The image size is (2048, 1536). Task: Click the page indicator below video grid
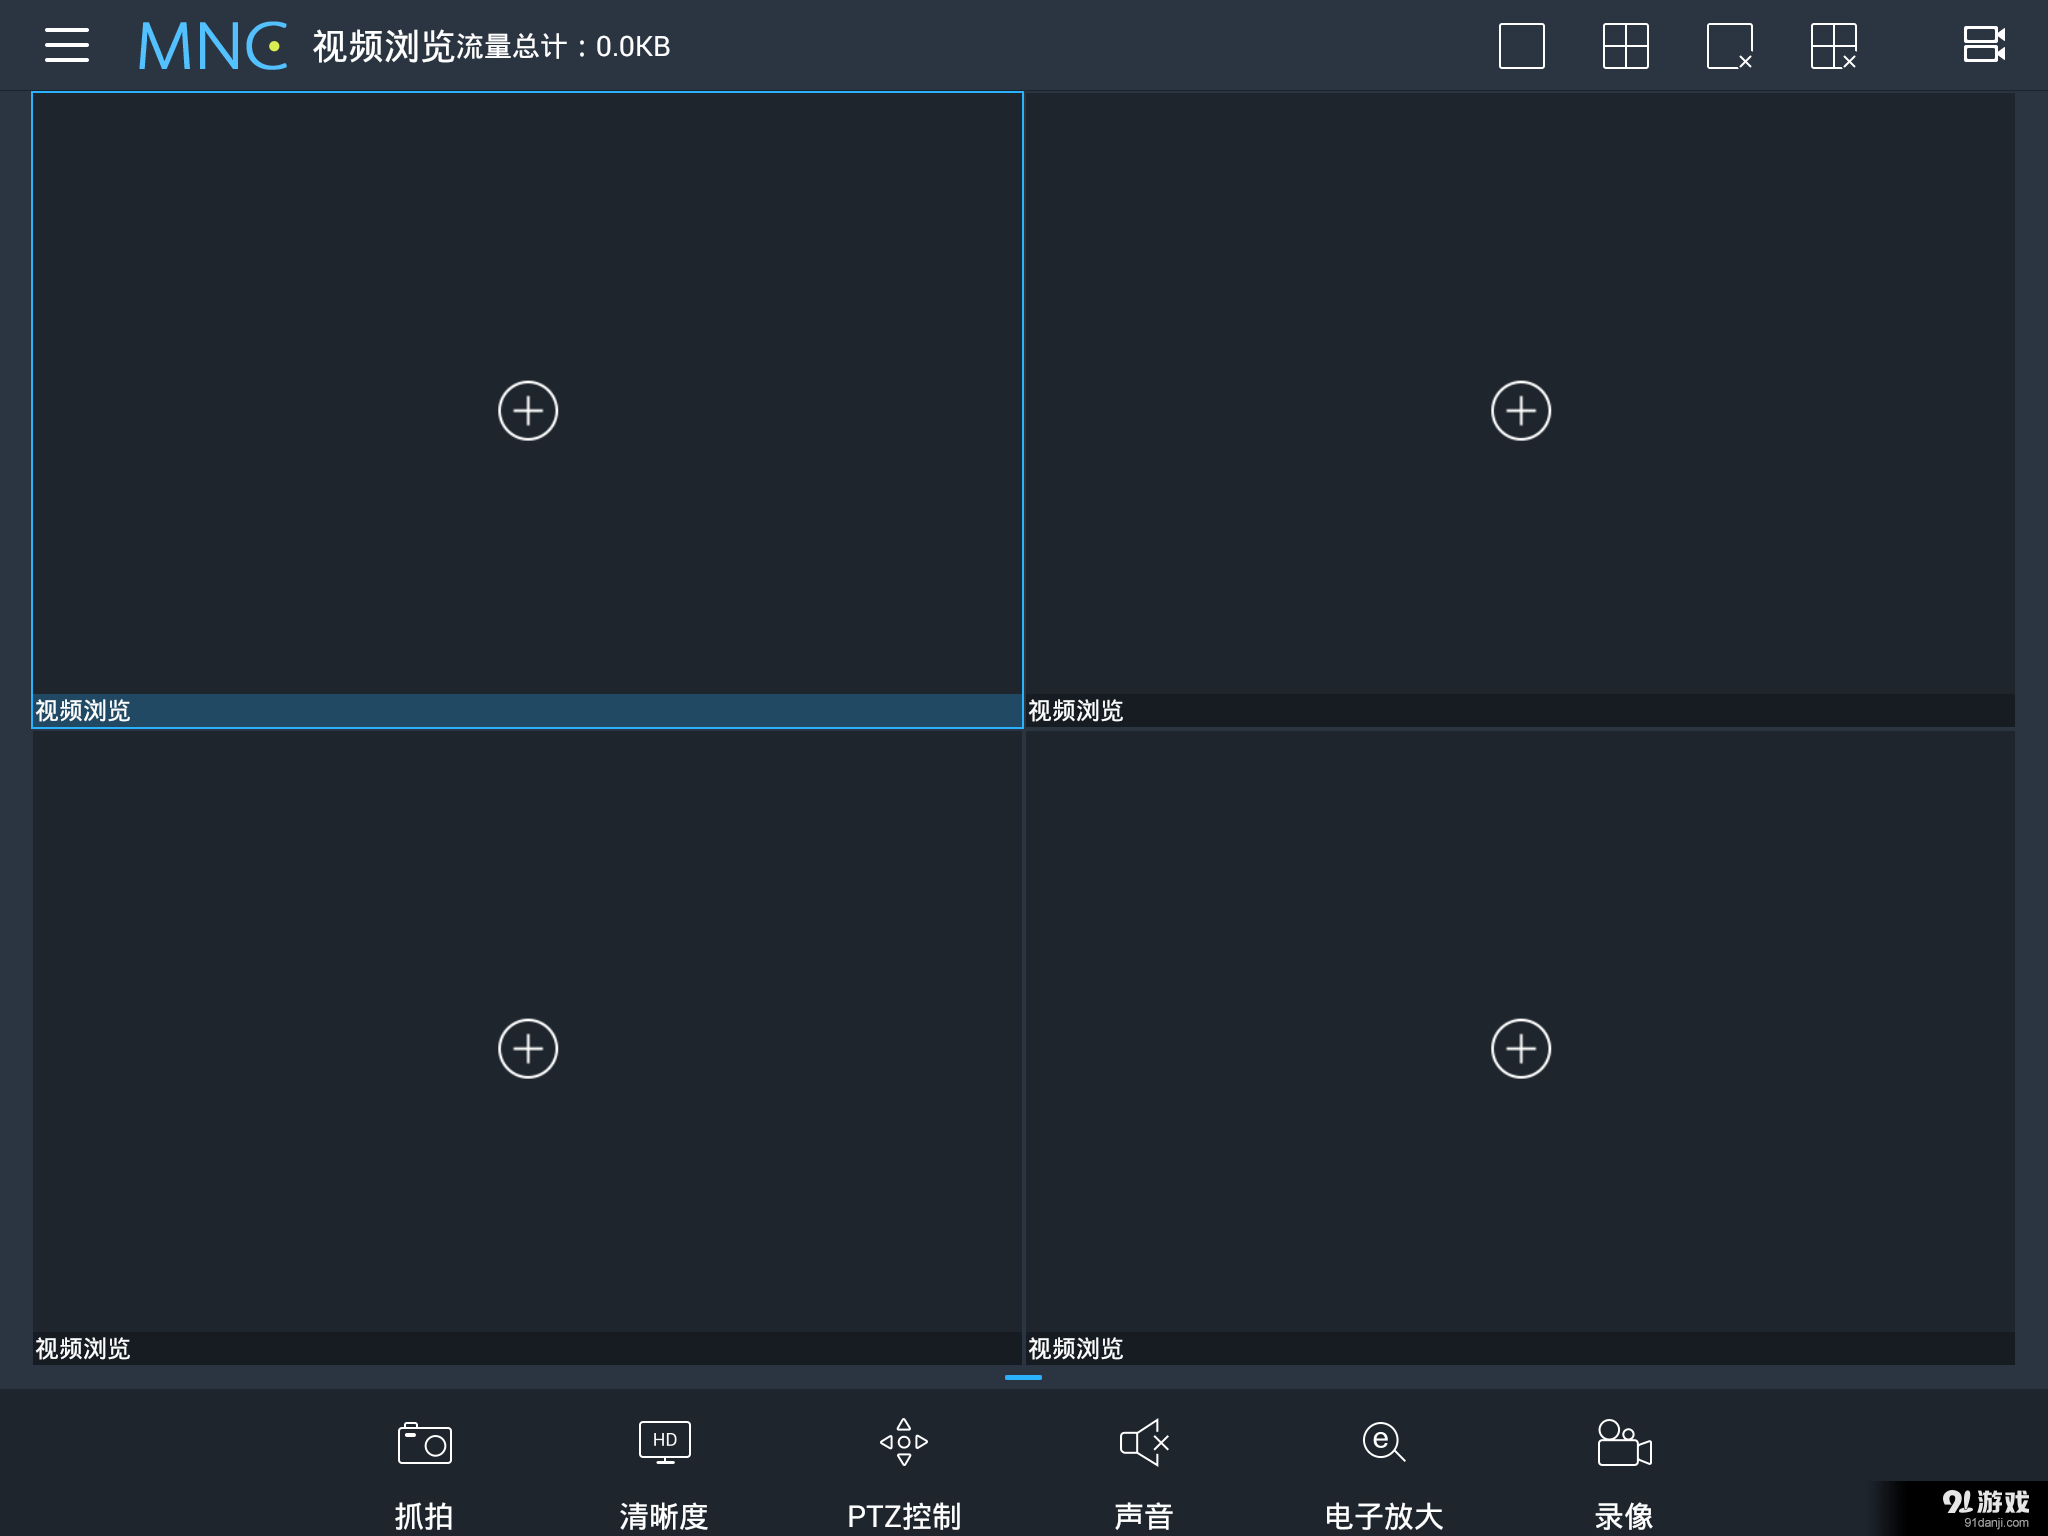1024,1377
